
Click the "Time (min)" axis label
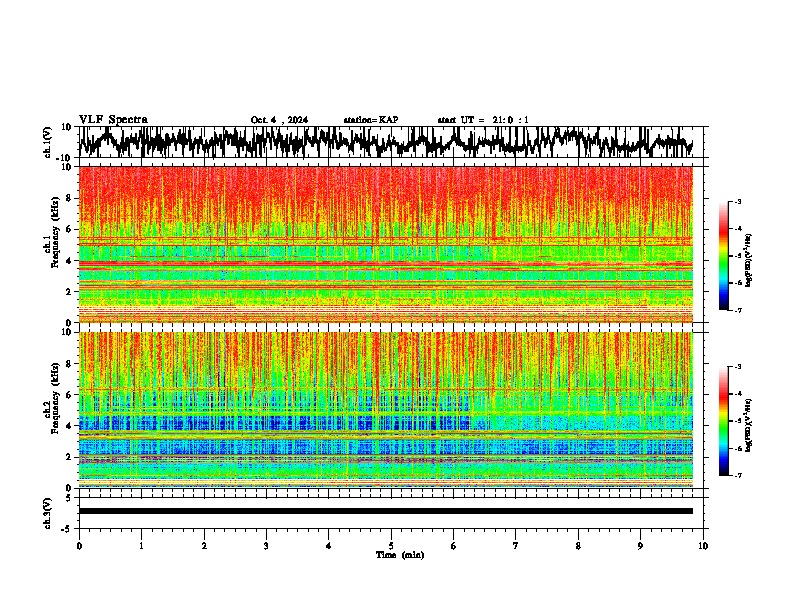400,555
